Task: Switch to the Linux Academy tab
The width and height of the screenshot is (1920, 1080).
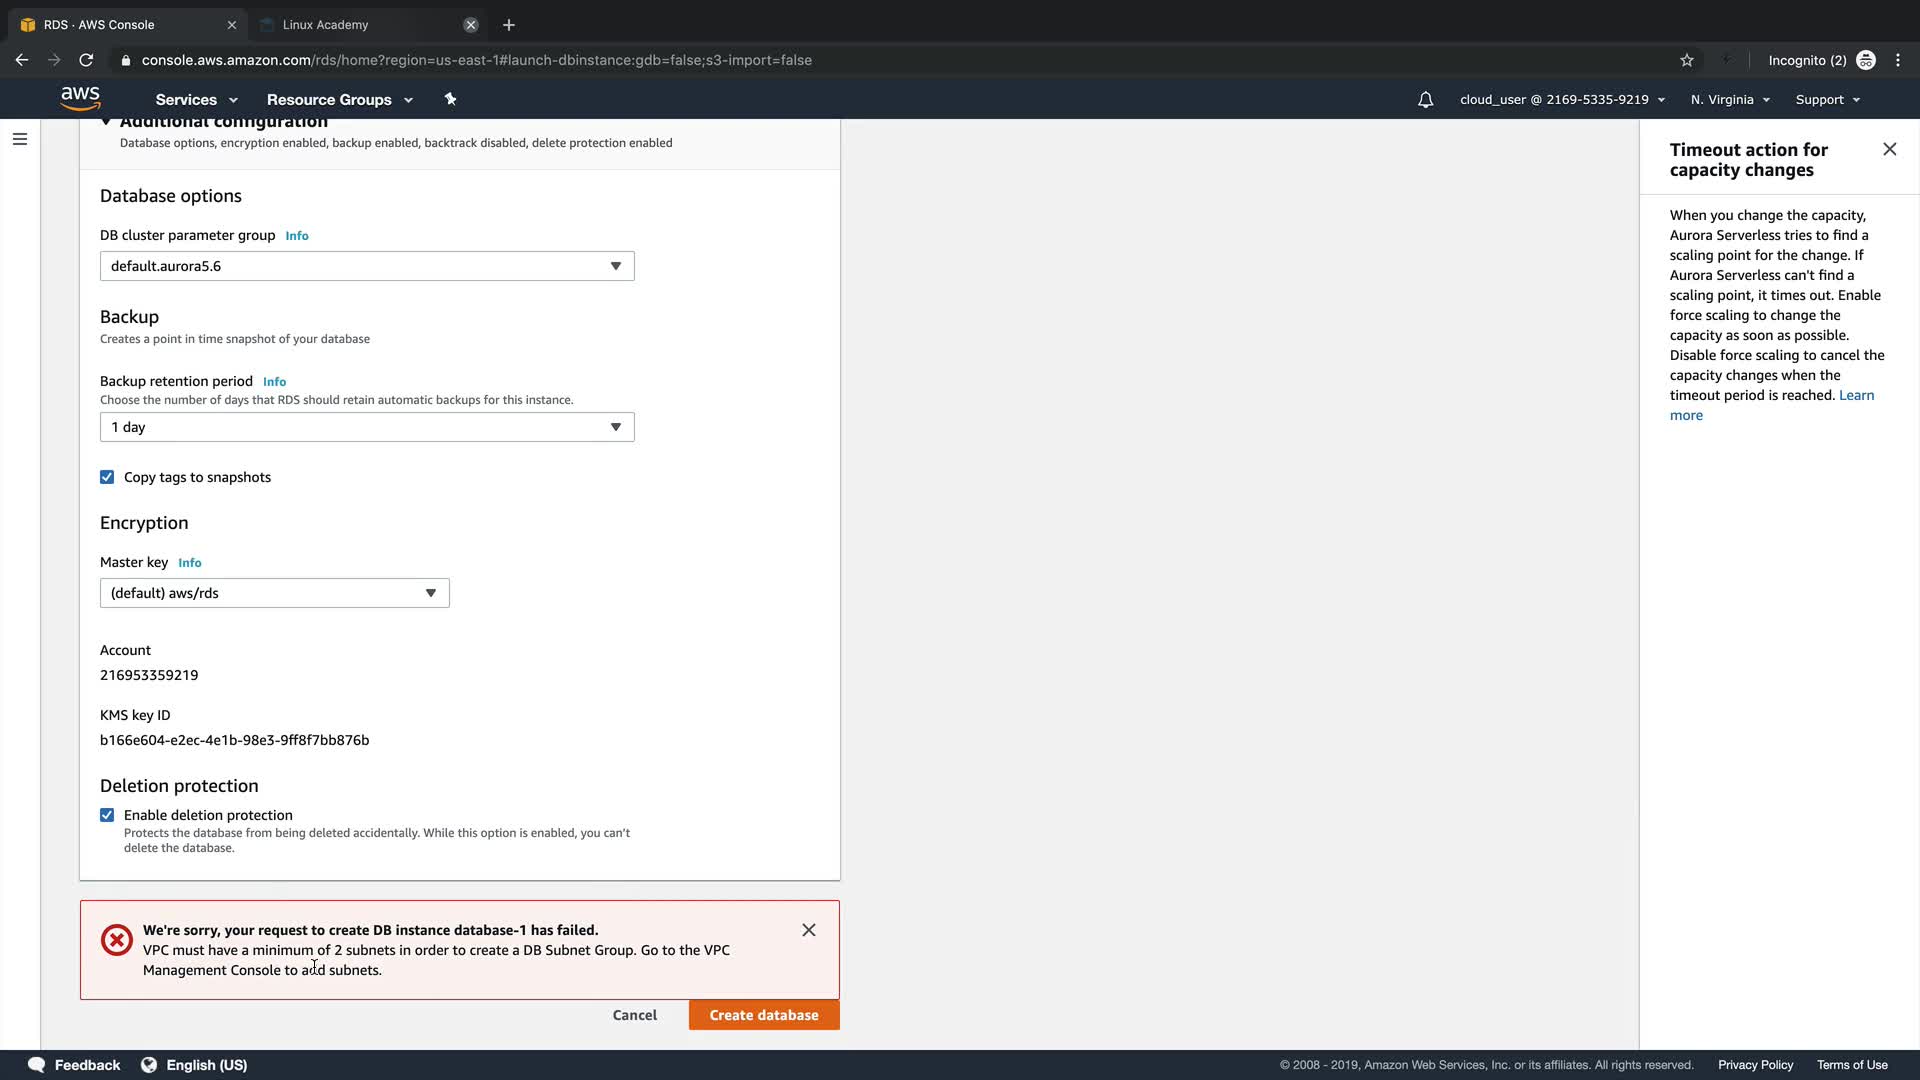Action: coord(360,24)
